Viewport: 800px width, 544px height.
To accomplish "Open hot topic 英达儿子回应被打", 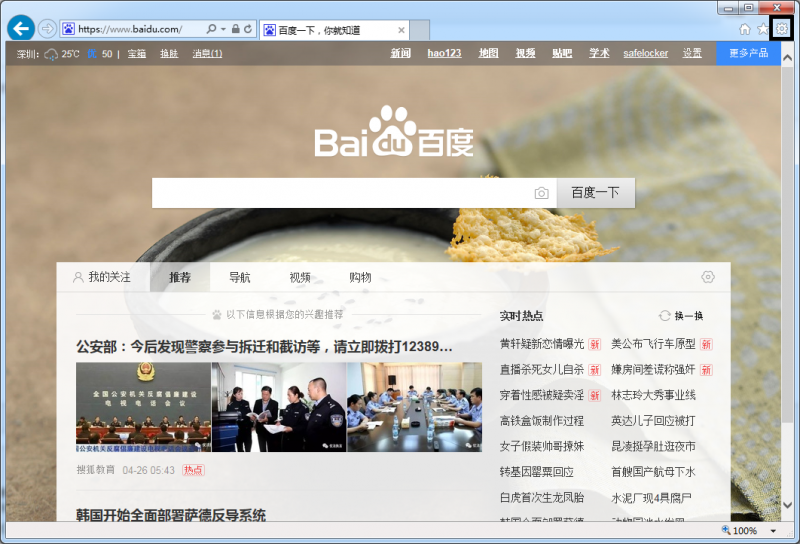I will point(653,421).
